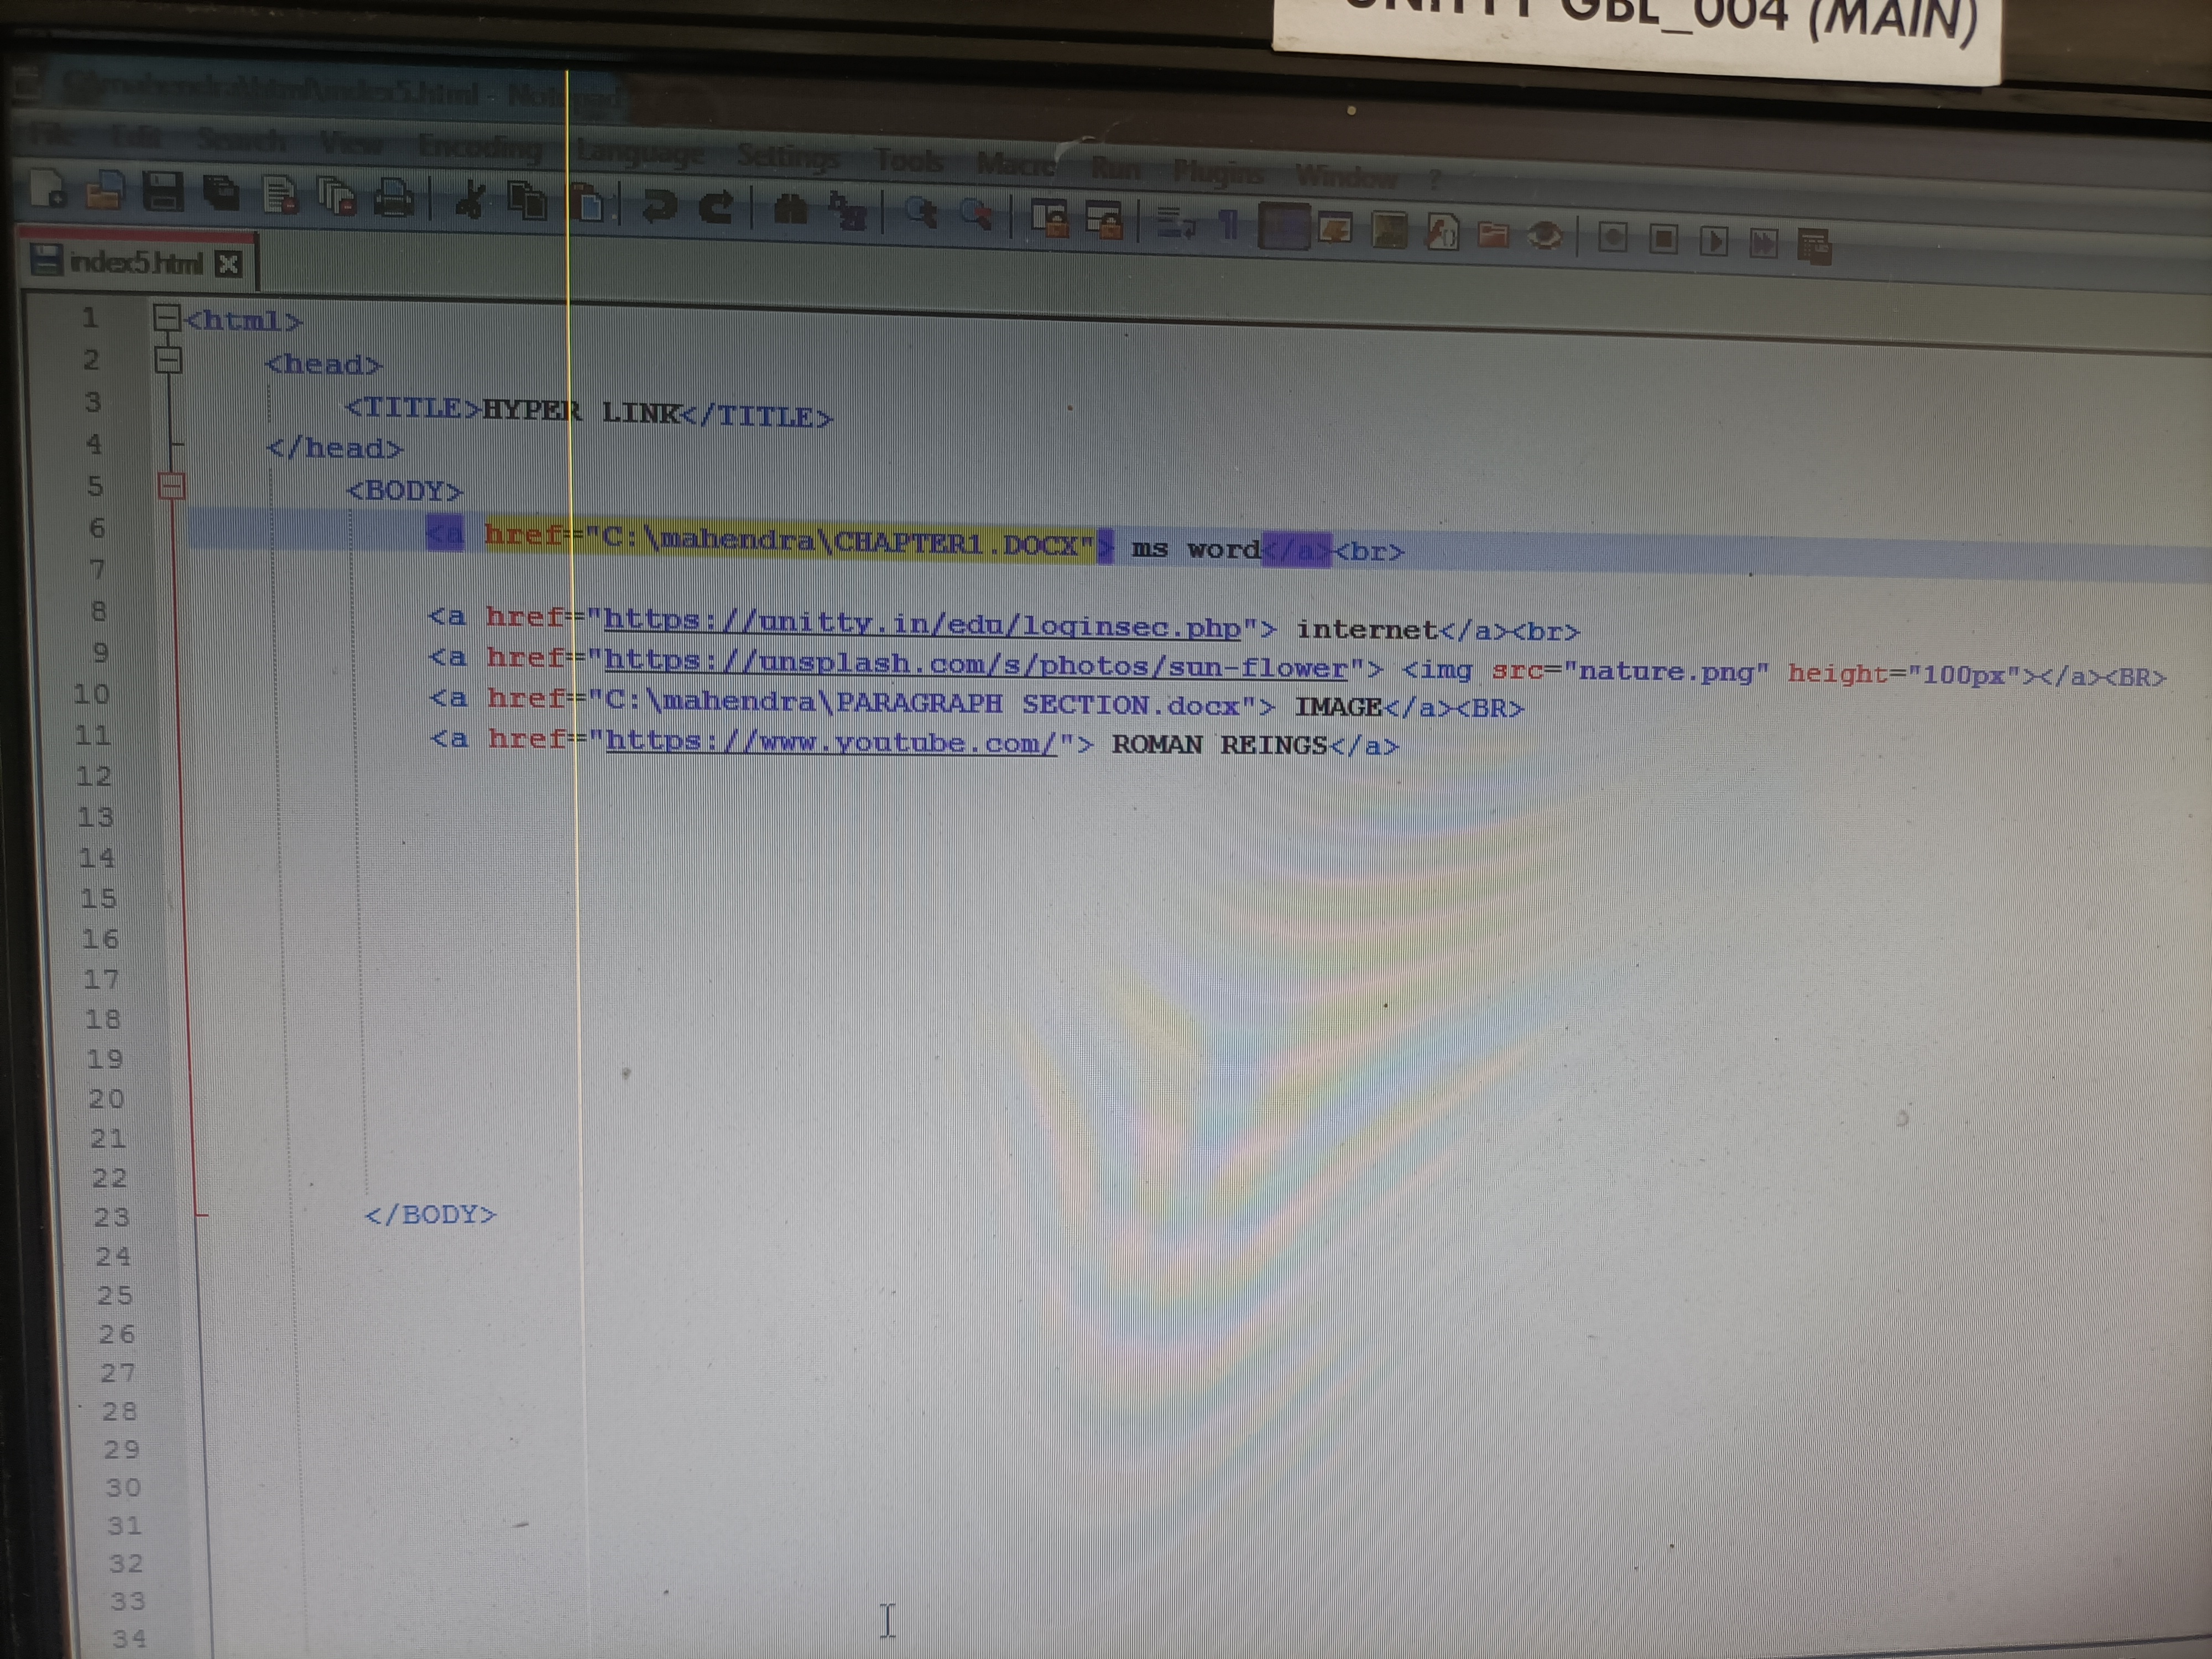Click the Start Recording macro icon

(x=1612, y=238)
